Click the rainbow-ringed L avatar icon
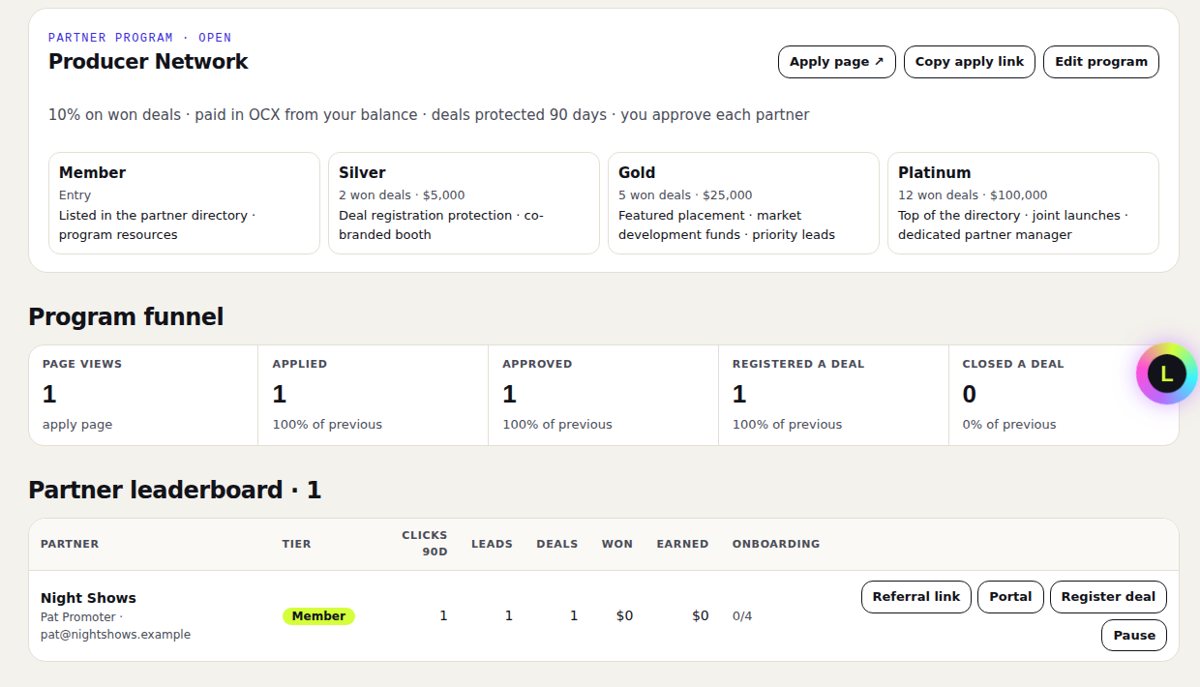Viewport: 1200px width, 687px height. (1166, 374)
